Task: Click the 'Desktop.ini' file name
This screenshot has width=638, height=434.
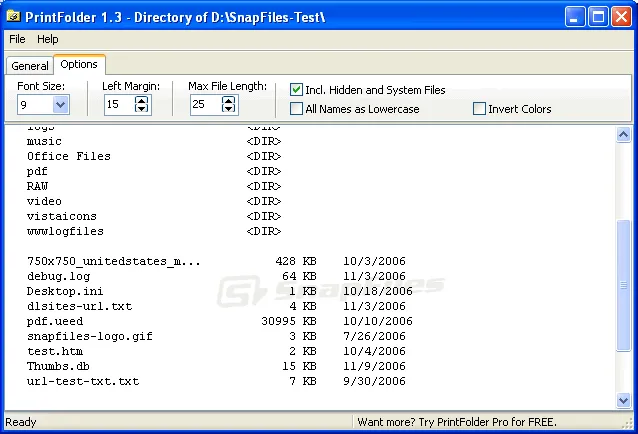Action: (x=65, y=291)
